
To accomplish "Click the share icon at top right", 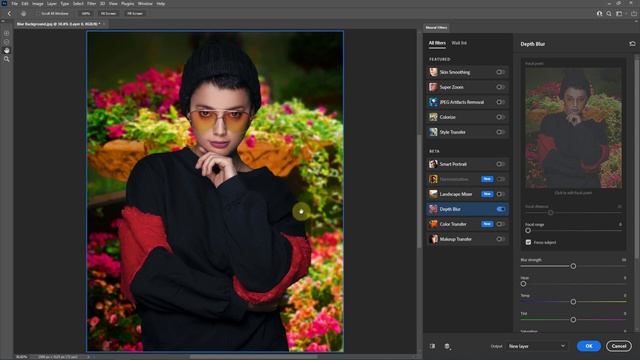I will coord(634,13).
